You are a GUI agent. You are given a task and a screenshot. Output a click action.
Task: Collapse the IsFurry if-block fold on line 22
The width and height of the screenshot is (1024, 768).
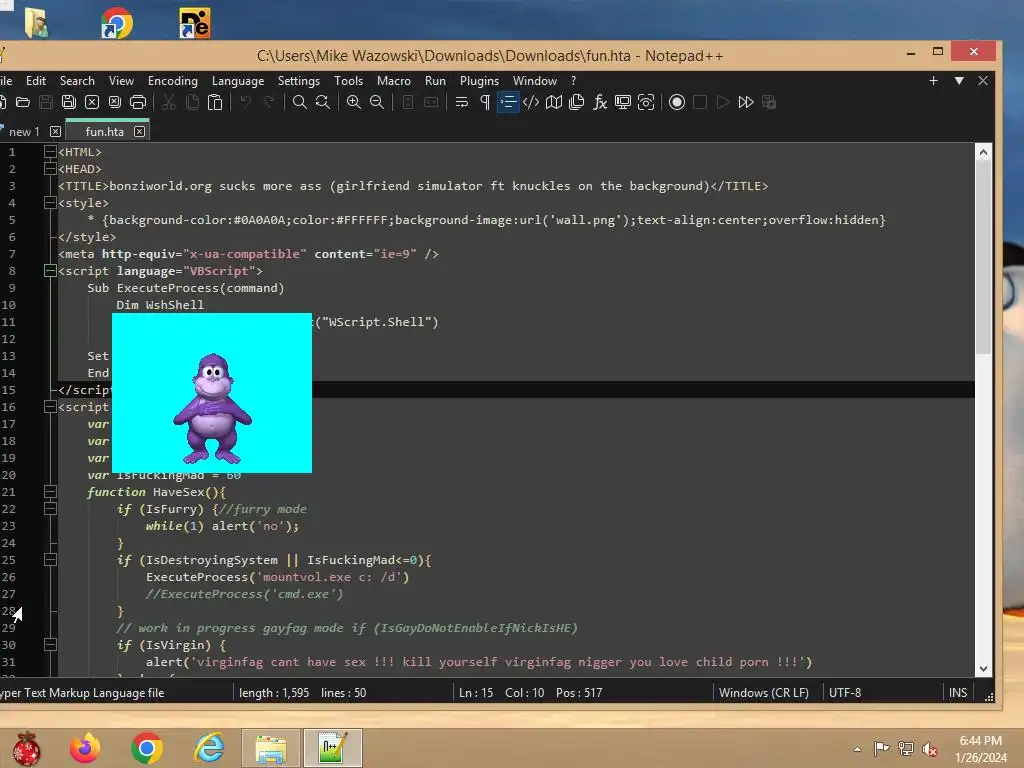point(50,508)
